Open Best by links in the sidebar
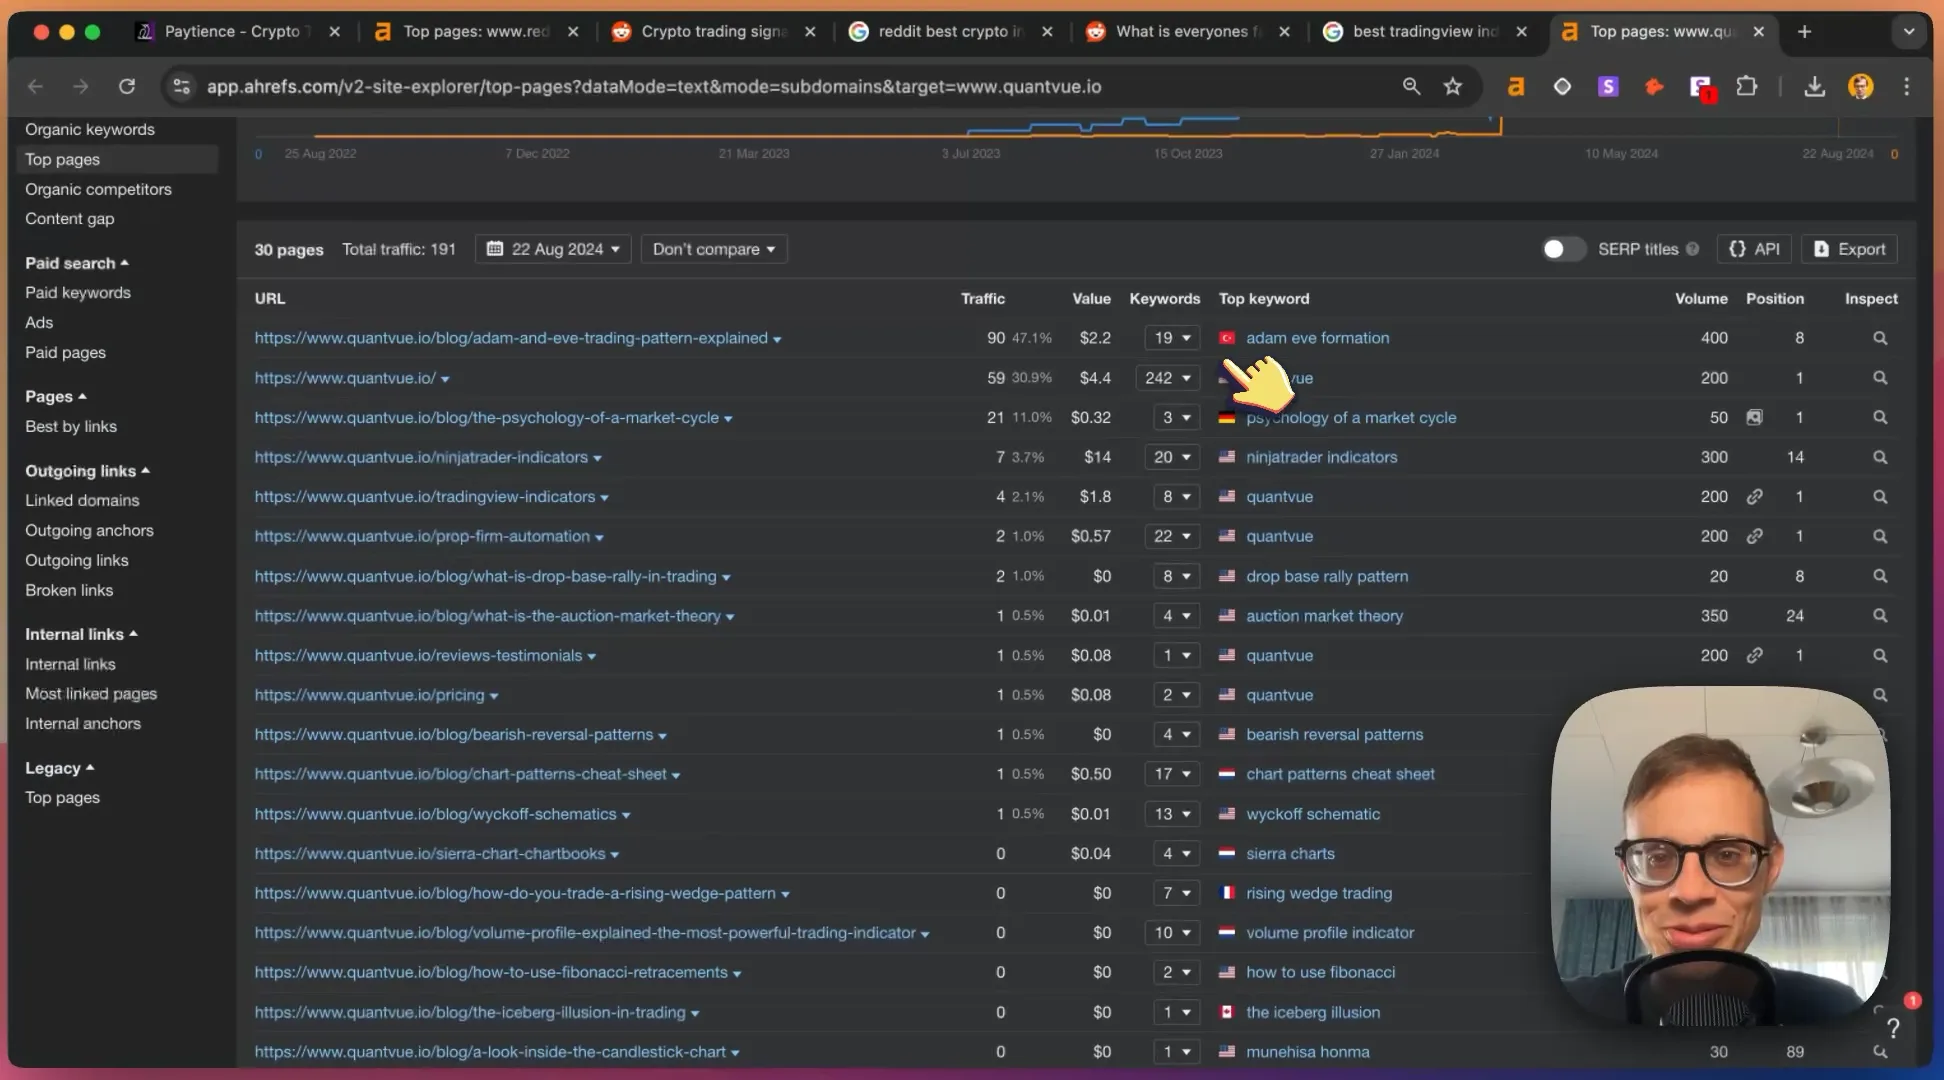 71,427
